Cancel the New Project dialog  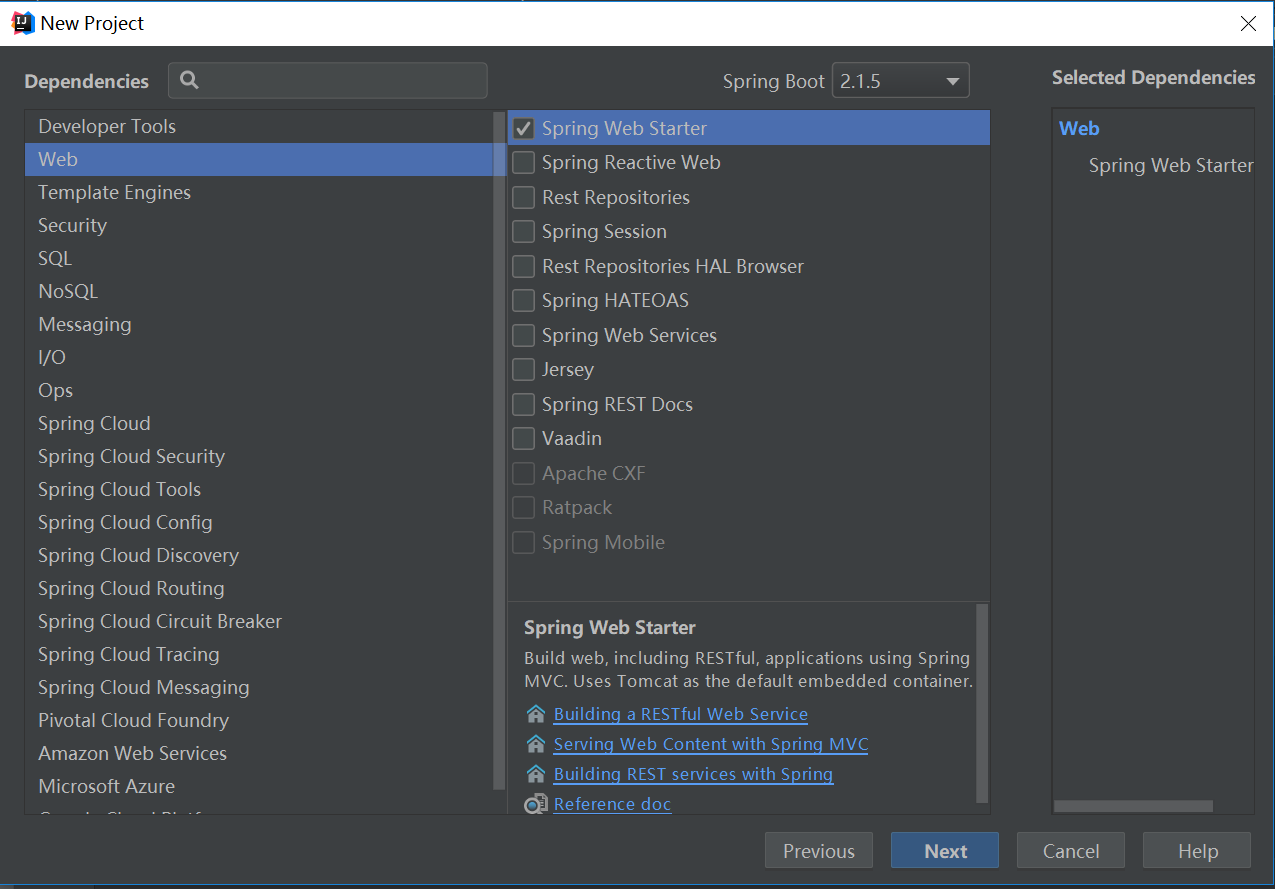[1071, 851]
